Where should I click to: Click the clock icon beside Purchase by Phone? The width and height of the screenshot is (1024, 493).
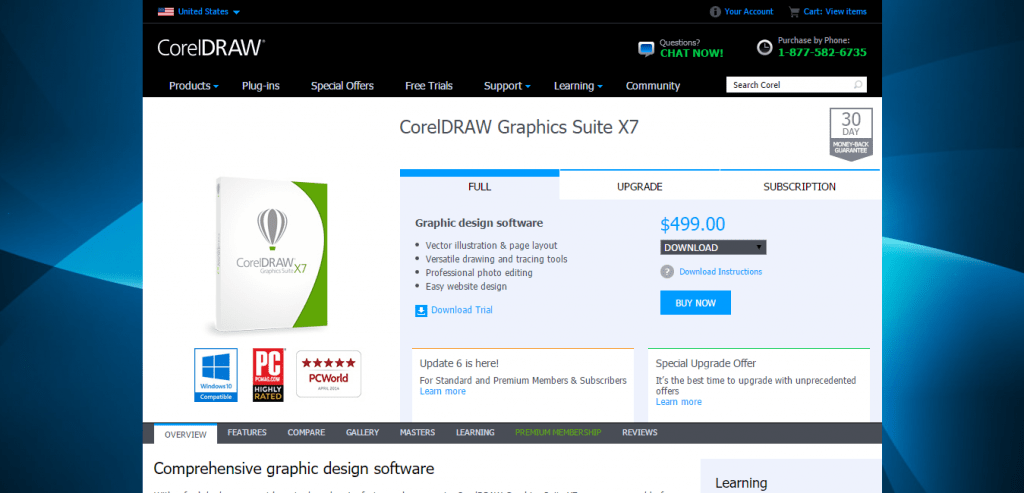pyautogui.click(x=764, y=47)
